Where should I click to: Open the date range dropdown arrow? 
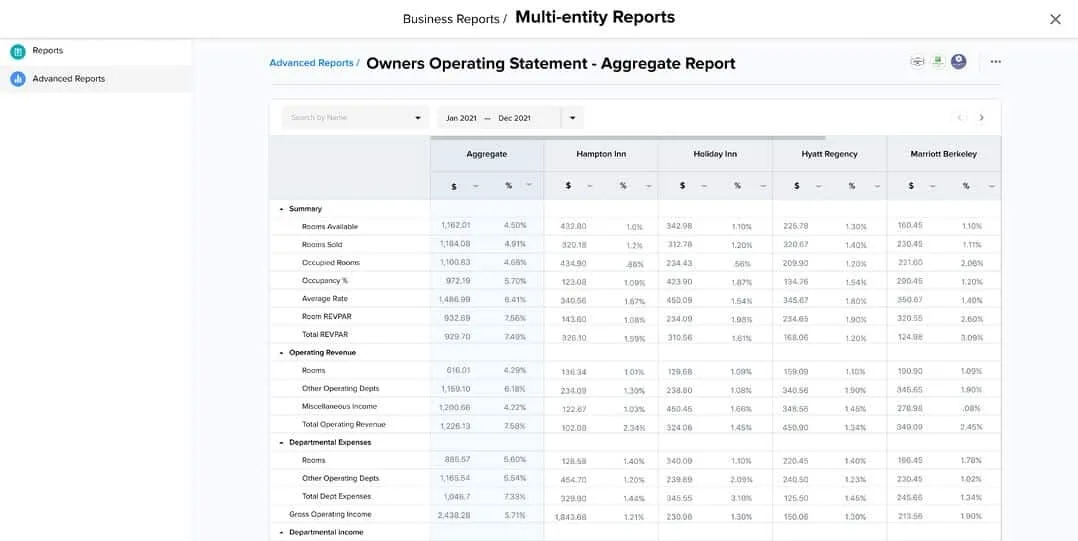coord(572,118)
